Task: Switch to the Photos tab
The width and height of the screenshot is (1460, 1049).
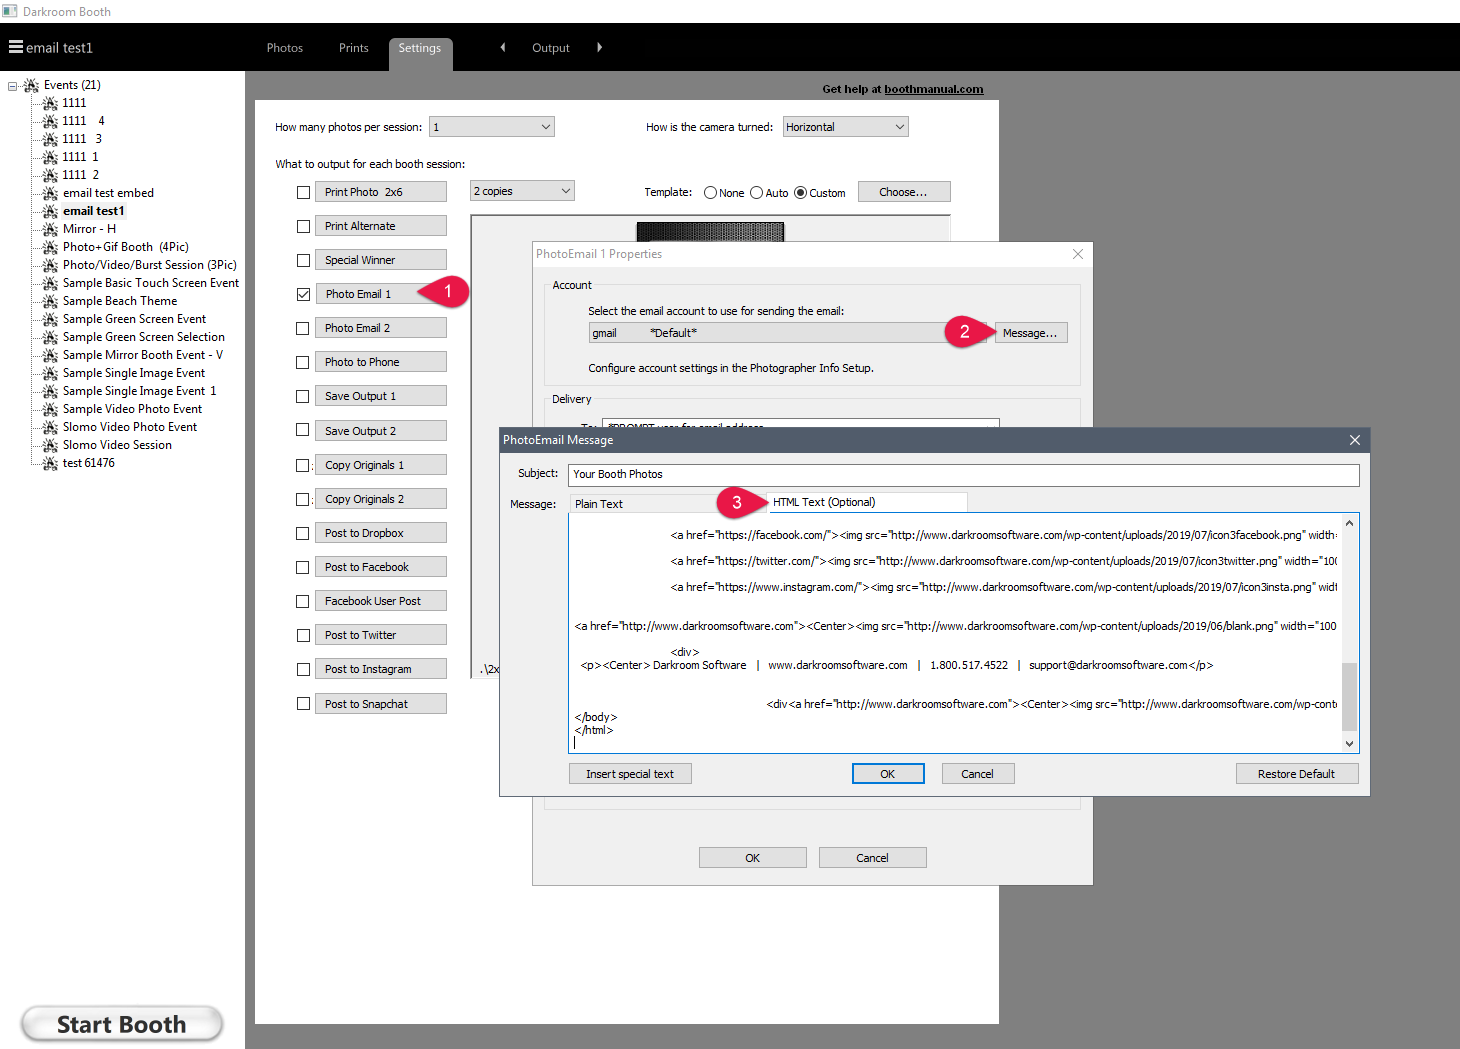Action: coord(284,48)
